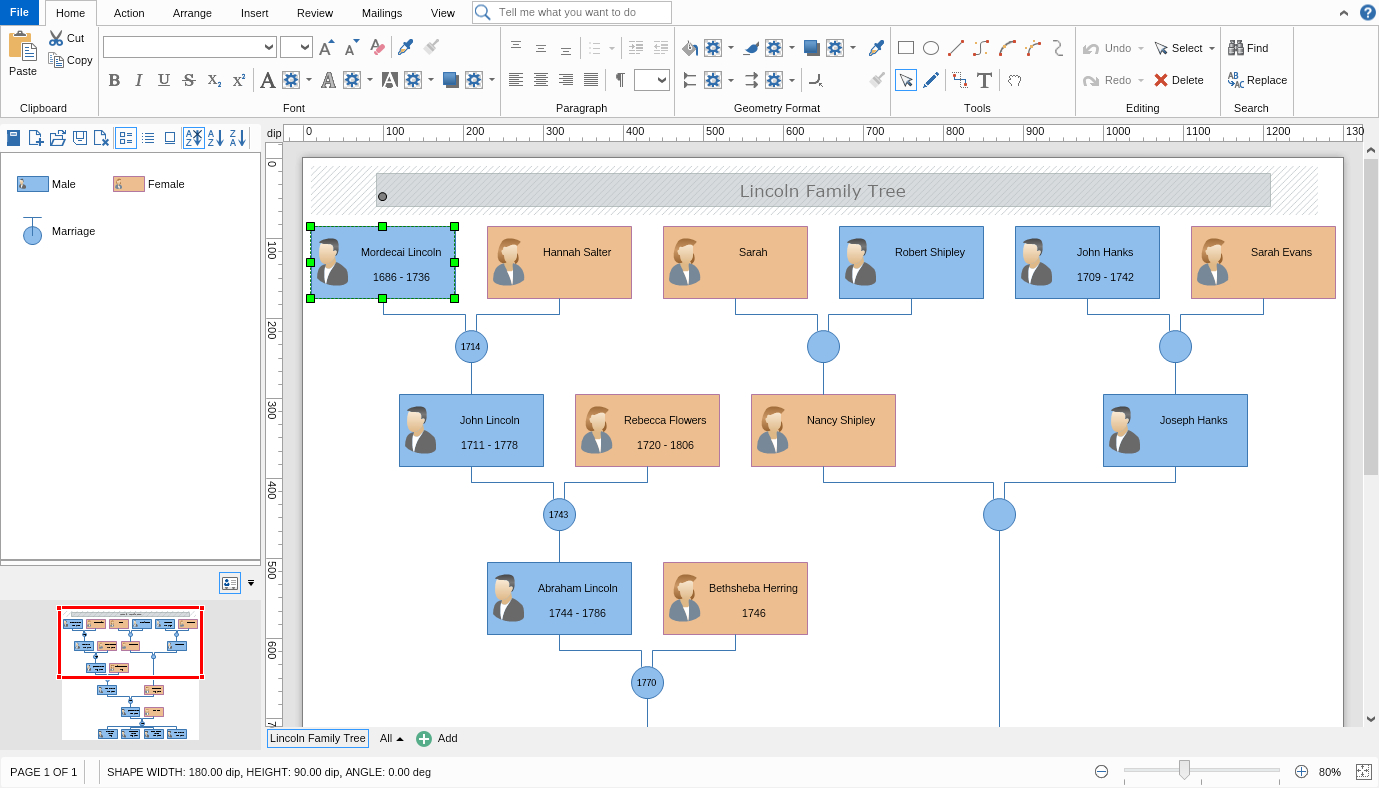Activate the Pencil tool in Tools
The height and width of the screenshot is (788, 1379).
[x=931, y=80]
